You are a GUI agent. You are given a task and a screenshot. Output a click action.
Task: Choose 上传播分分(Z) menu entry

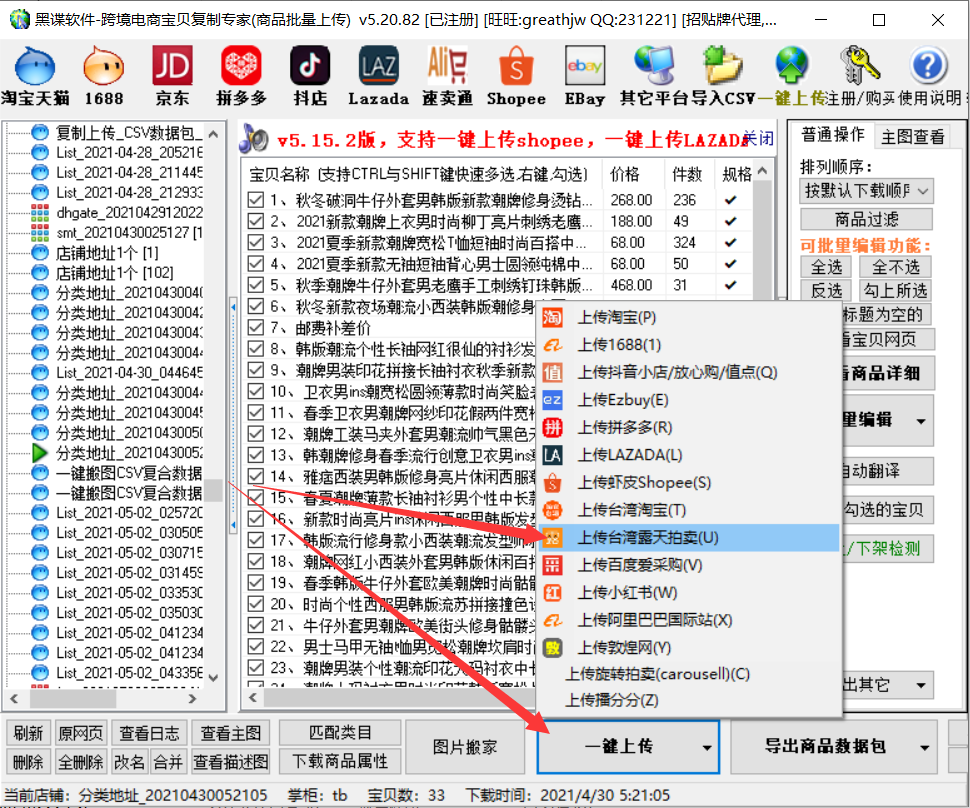pyautogui.click(x=689, y=700)
